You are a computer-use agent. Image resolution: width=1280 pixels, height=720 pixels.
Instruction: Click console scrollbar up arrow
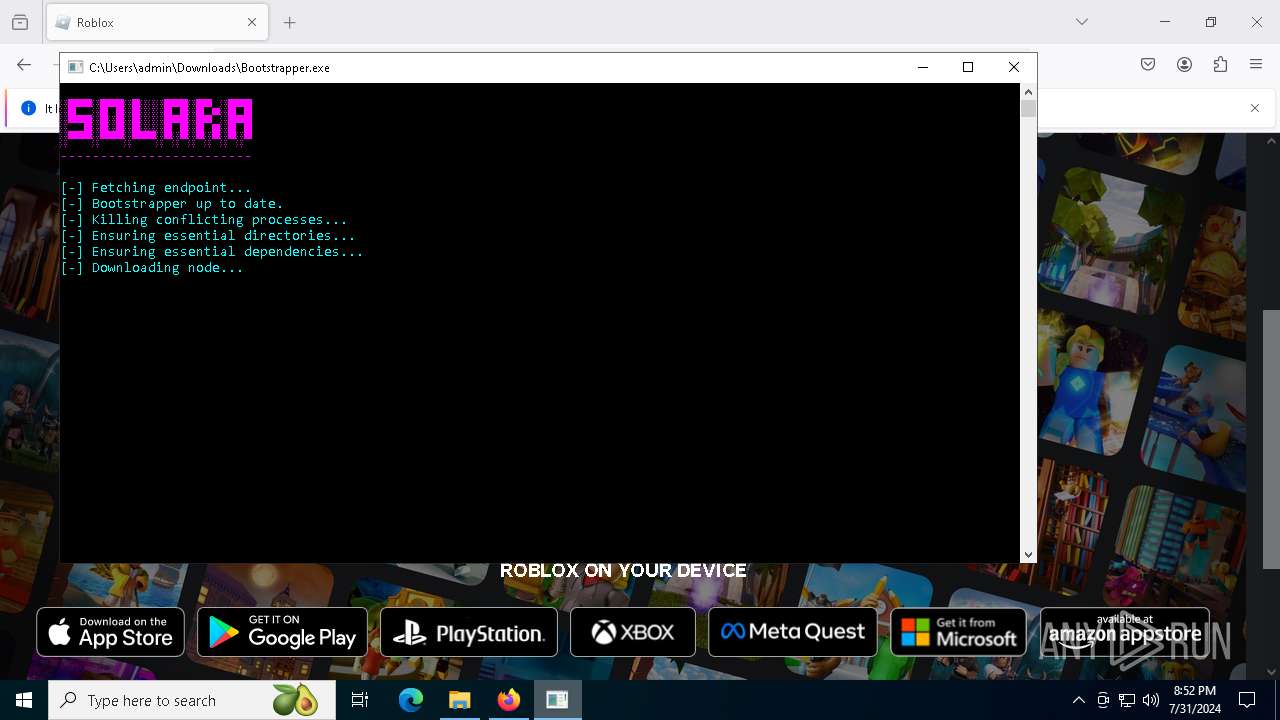click(x=1028, y=92)
